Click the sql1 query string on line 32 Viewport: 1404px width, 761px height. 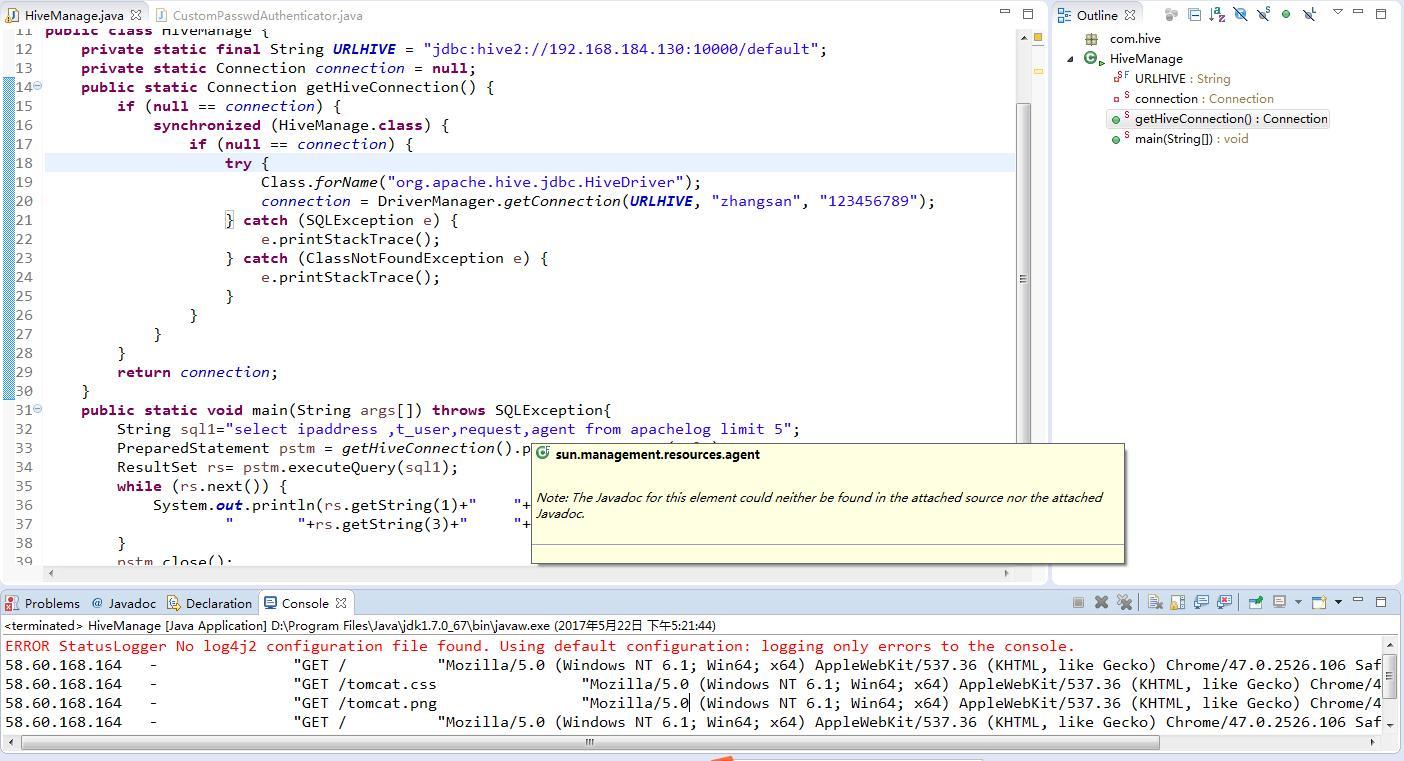coord(512,429)
